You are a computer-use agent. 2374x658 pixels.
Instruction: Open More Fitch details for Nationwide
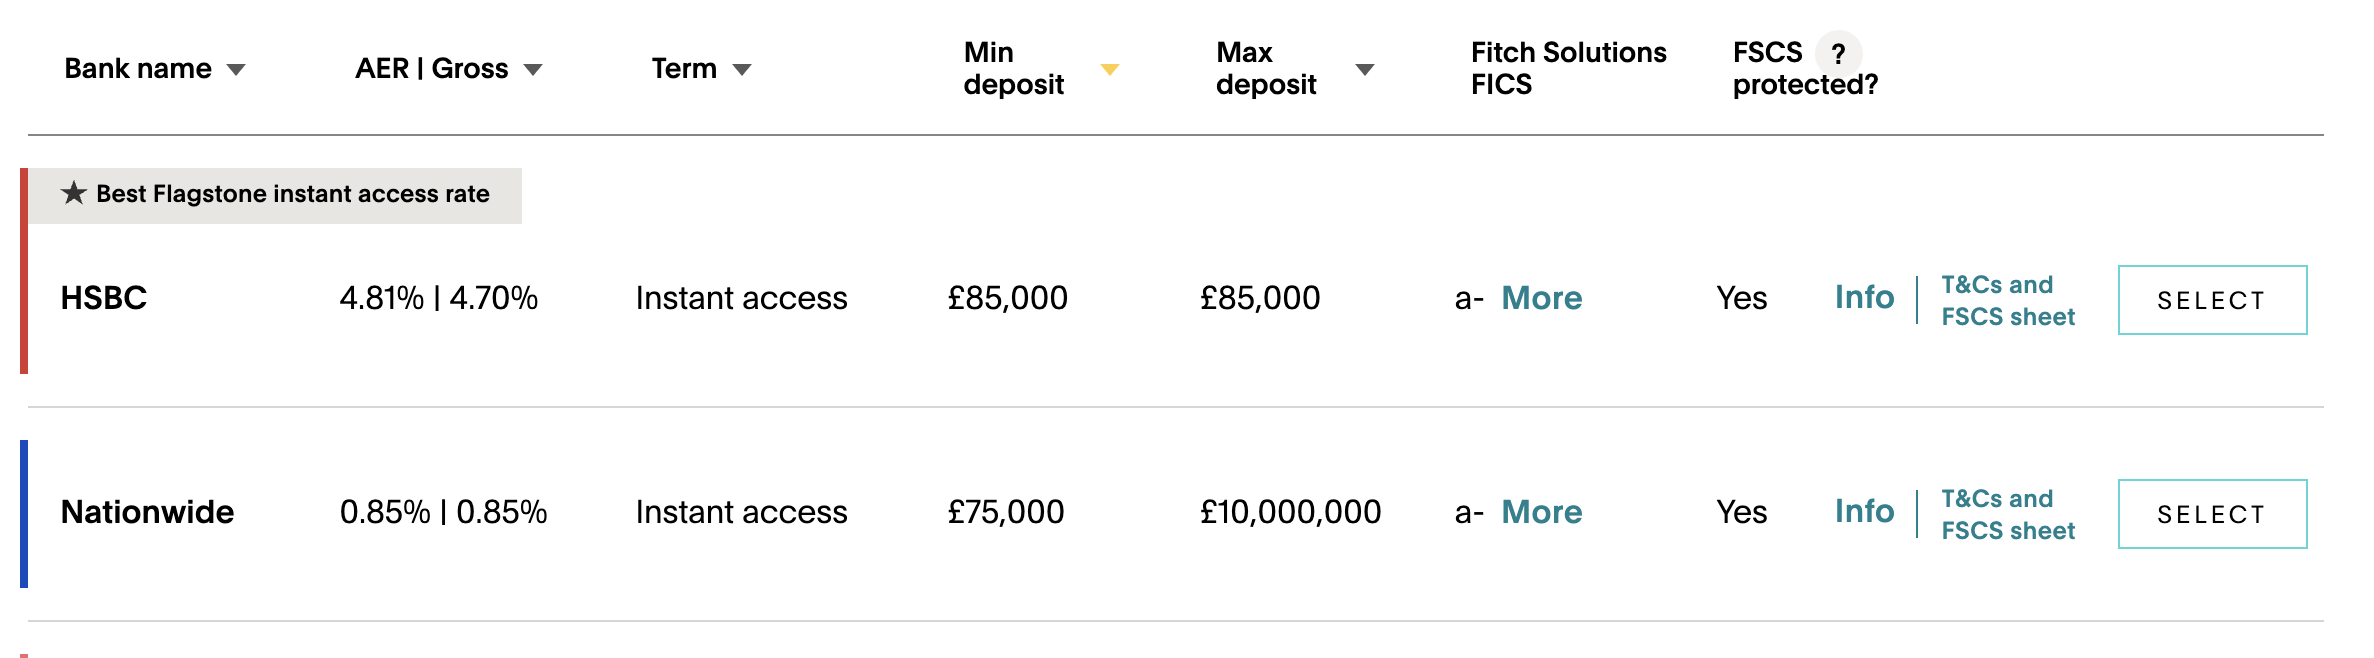click(x=1542, y=512)
